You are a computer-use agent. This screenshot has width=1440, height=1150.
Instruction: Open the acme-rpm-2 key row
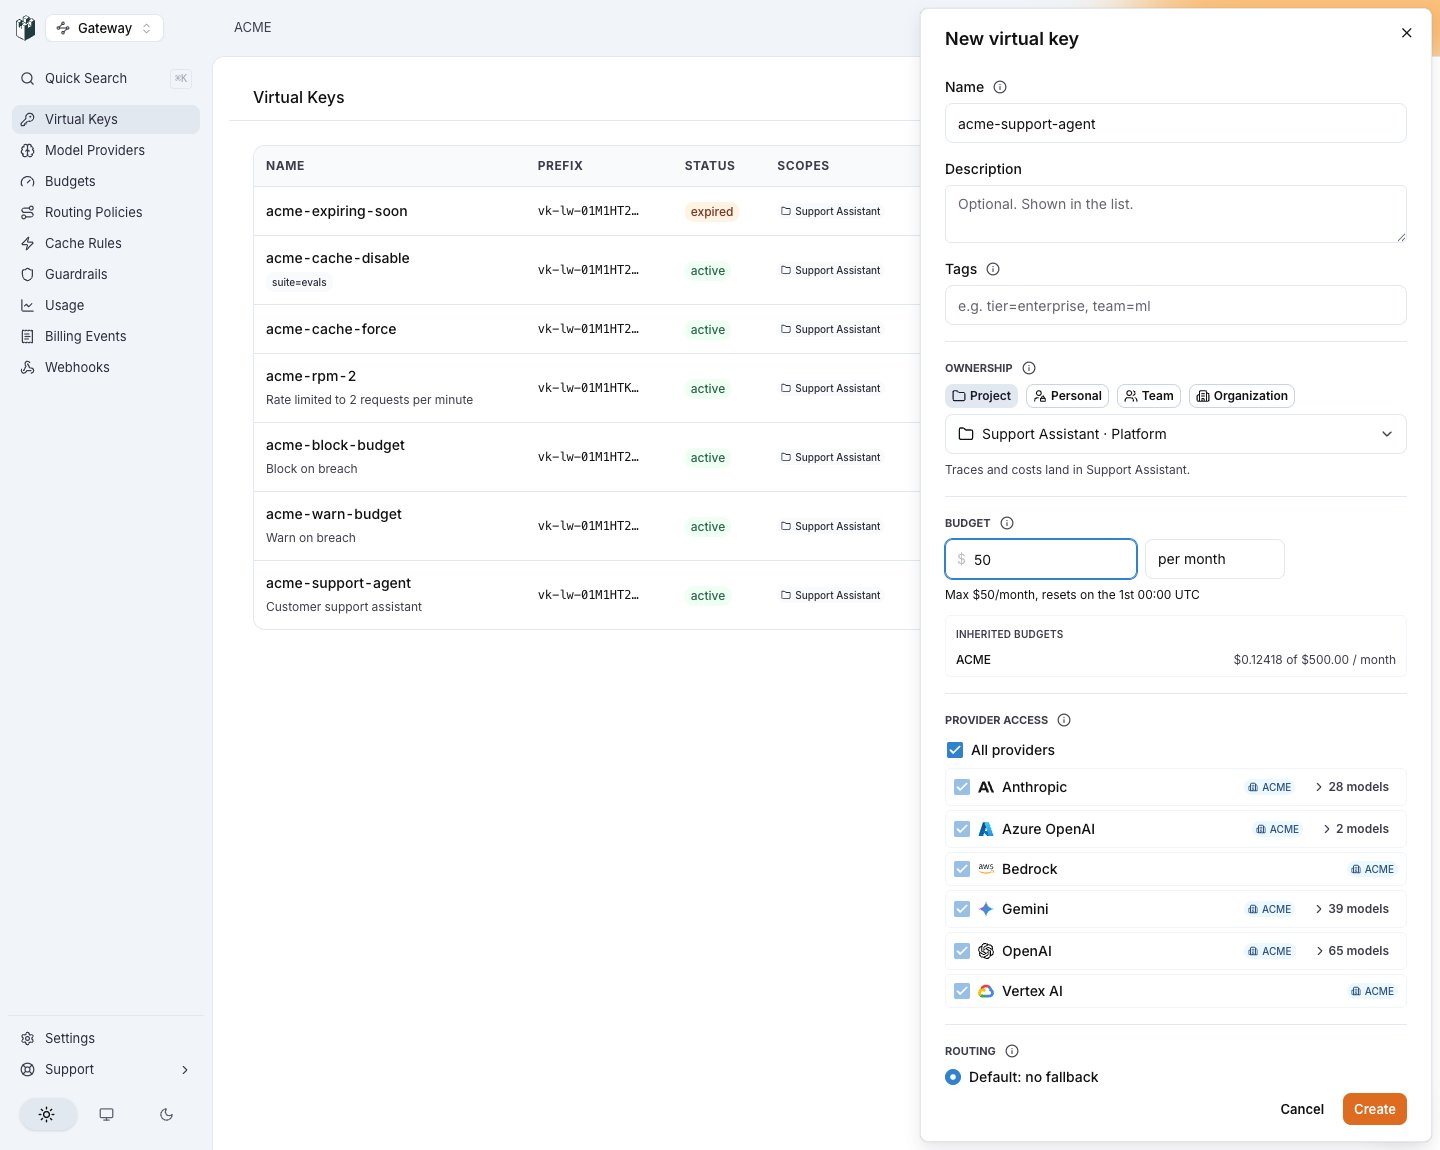pyautogui.click(x=587, y=388)
